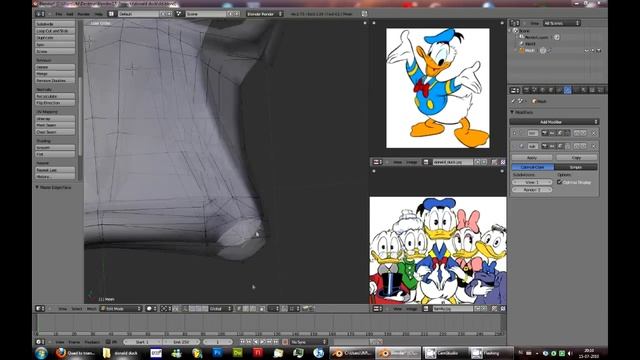Open the 3D viewport editor type selector
This screenshot has width=640, height=360.
[x=40, y=309]
